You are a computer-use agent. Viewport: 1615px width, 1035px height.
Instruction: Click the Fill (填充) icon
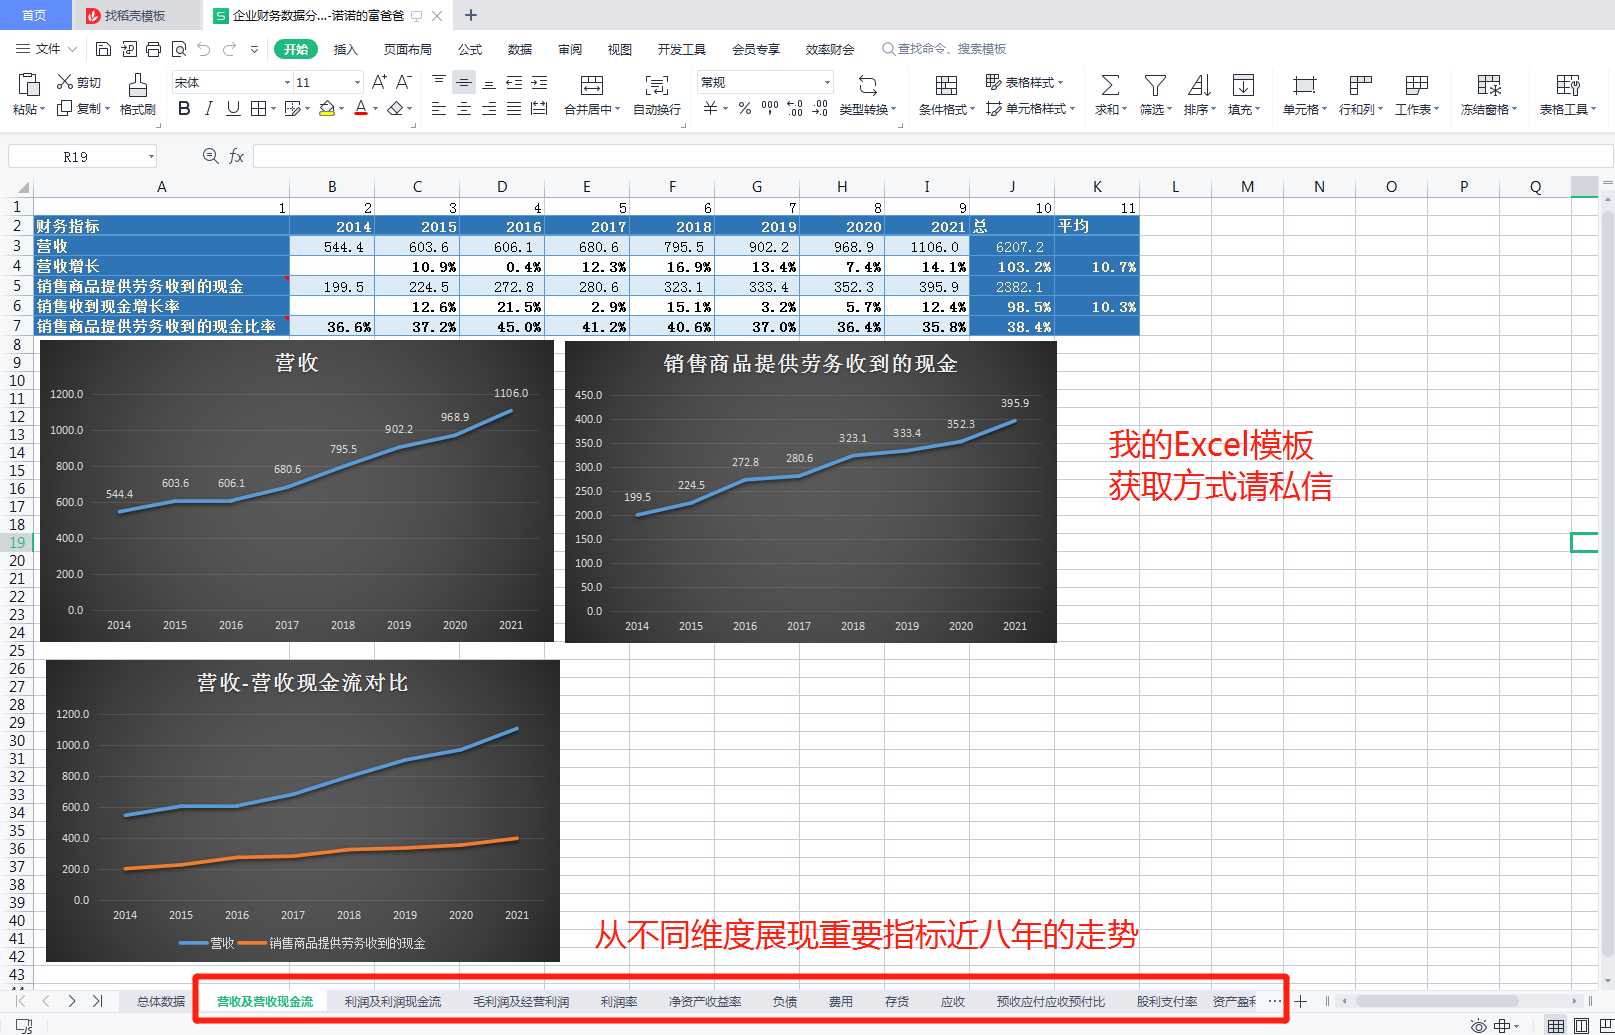point(1243,85)
